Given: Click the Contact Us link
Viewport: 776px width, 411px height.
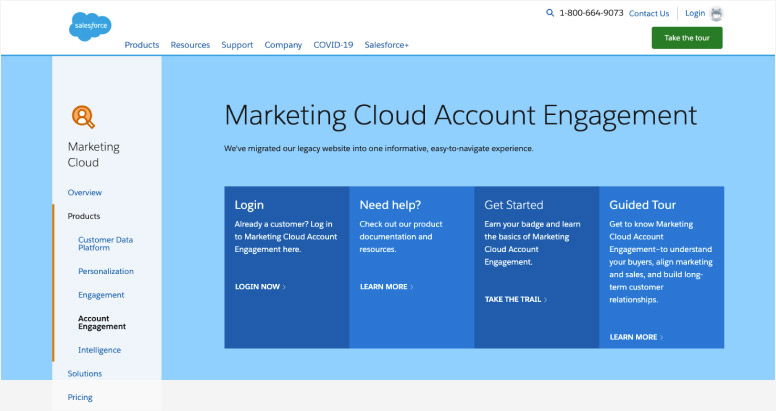Looking at the screenshot, I should coord(649,13).
